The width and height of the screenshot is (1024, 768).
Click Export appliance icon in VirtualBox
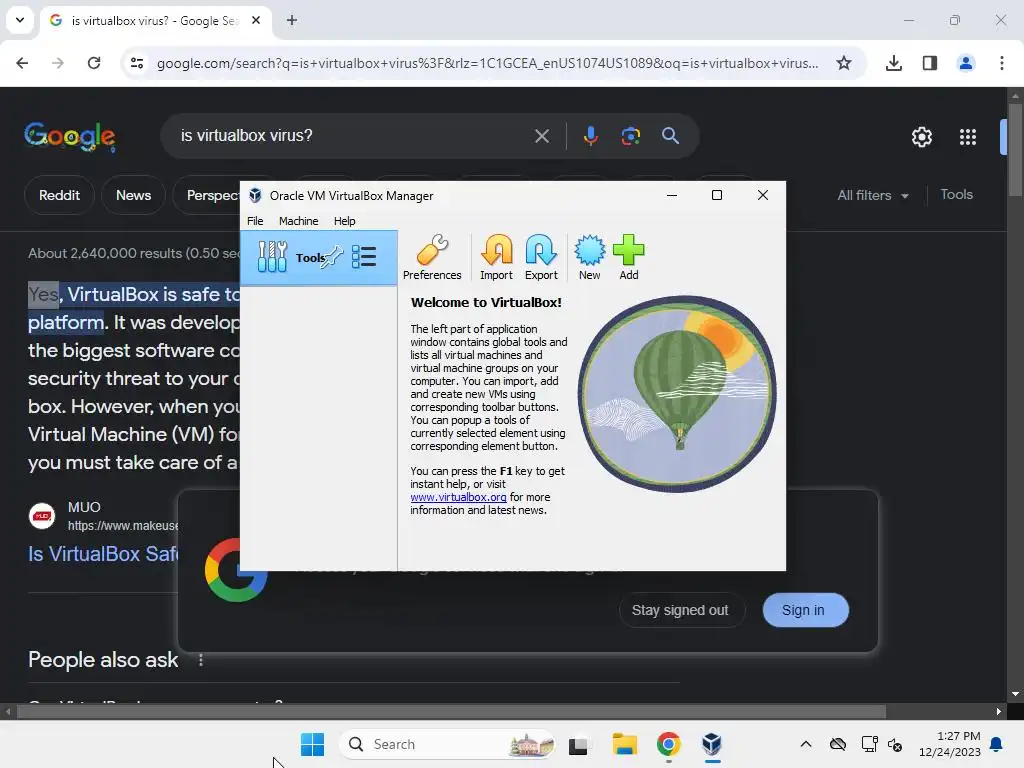point(541,257)
